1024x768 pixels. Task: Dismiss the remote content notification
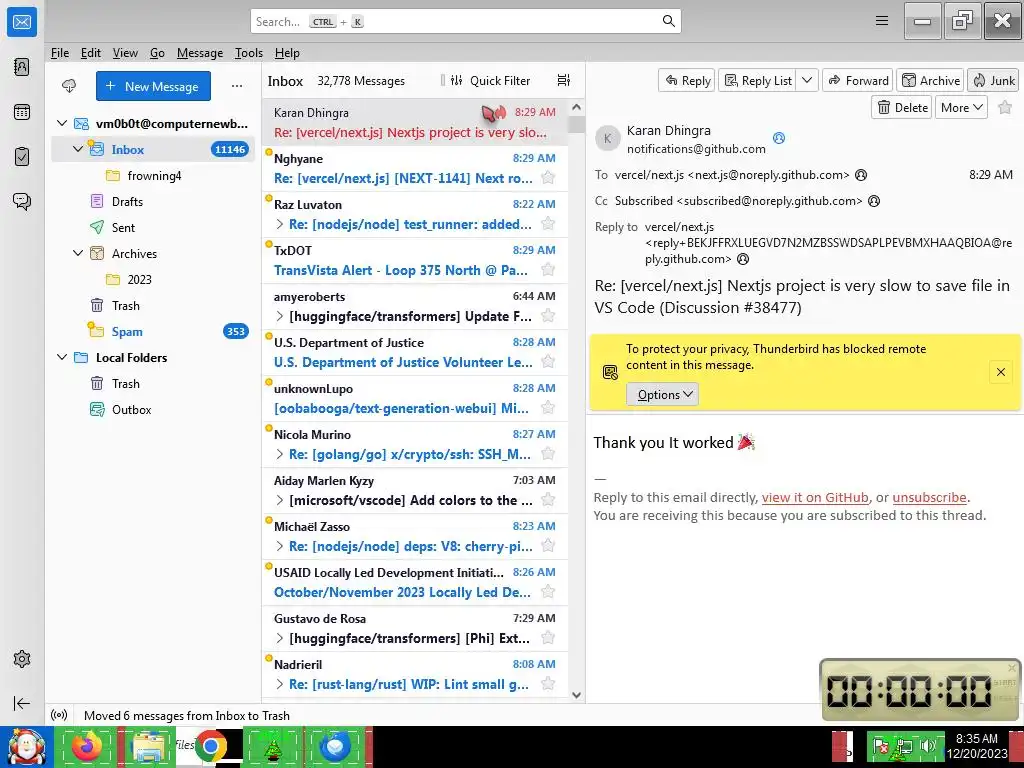(1000, 372)
